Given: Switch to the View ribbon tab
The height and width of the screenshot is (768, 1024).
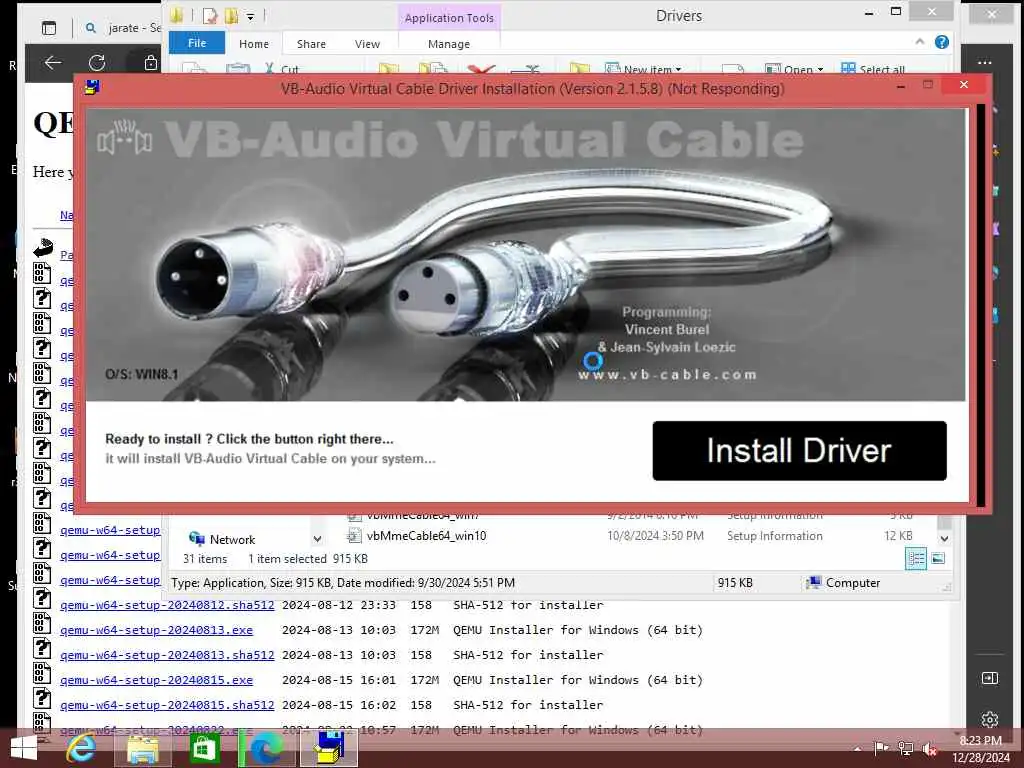Looking at the screenshot, I should coord(367,44).
